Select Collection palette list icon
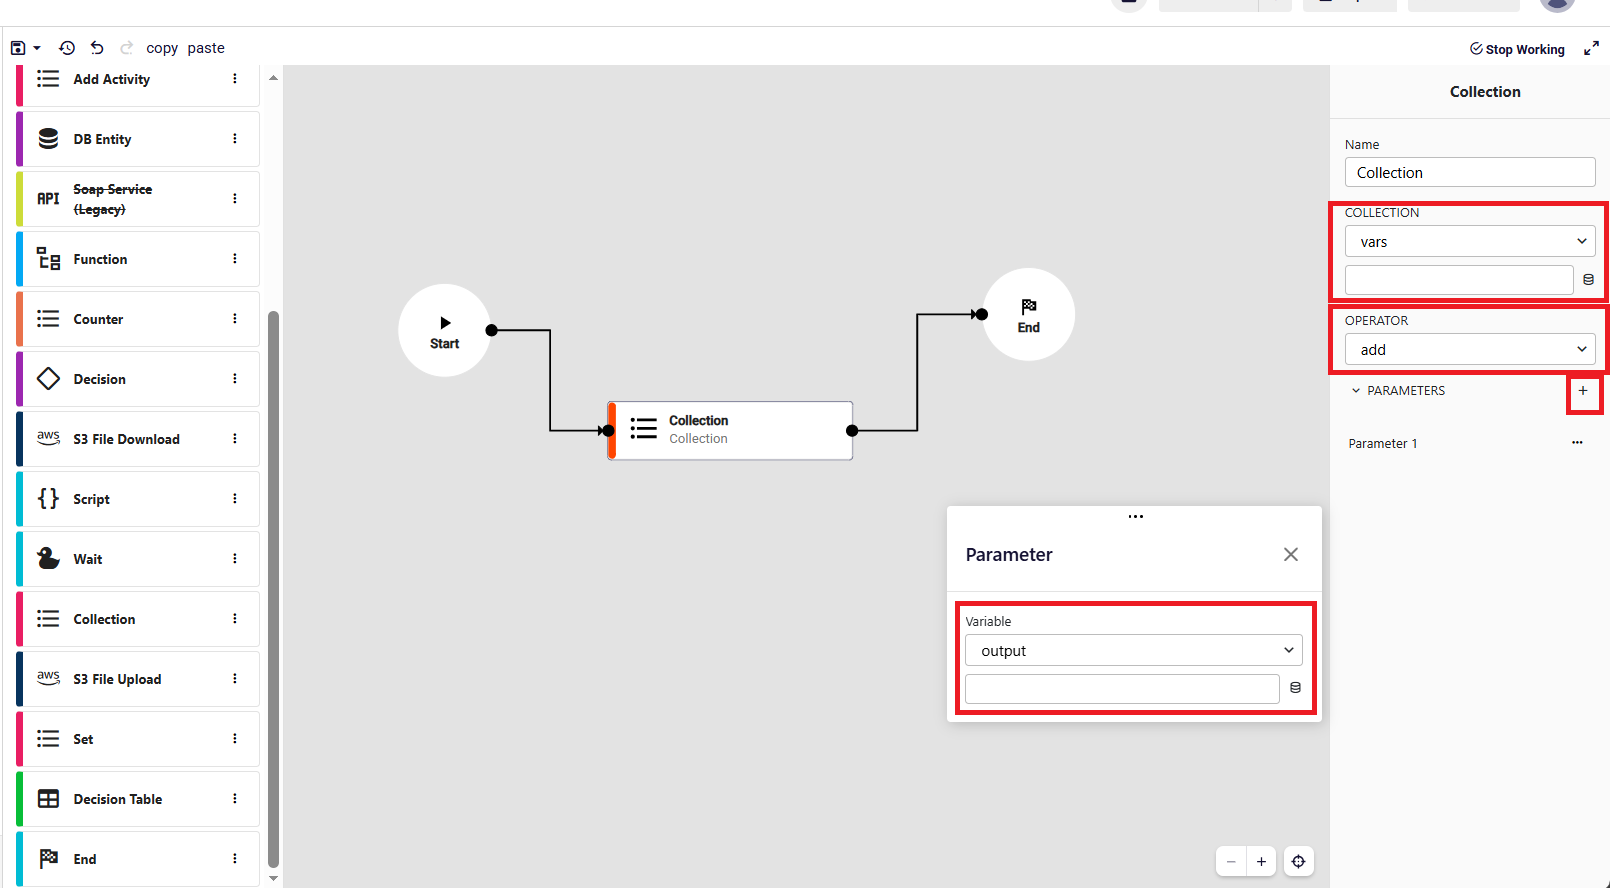This screenshot has width=1610, height=888. (48, 619)
